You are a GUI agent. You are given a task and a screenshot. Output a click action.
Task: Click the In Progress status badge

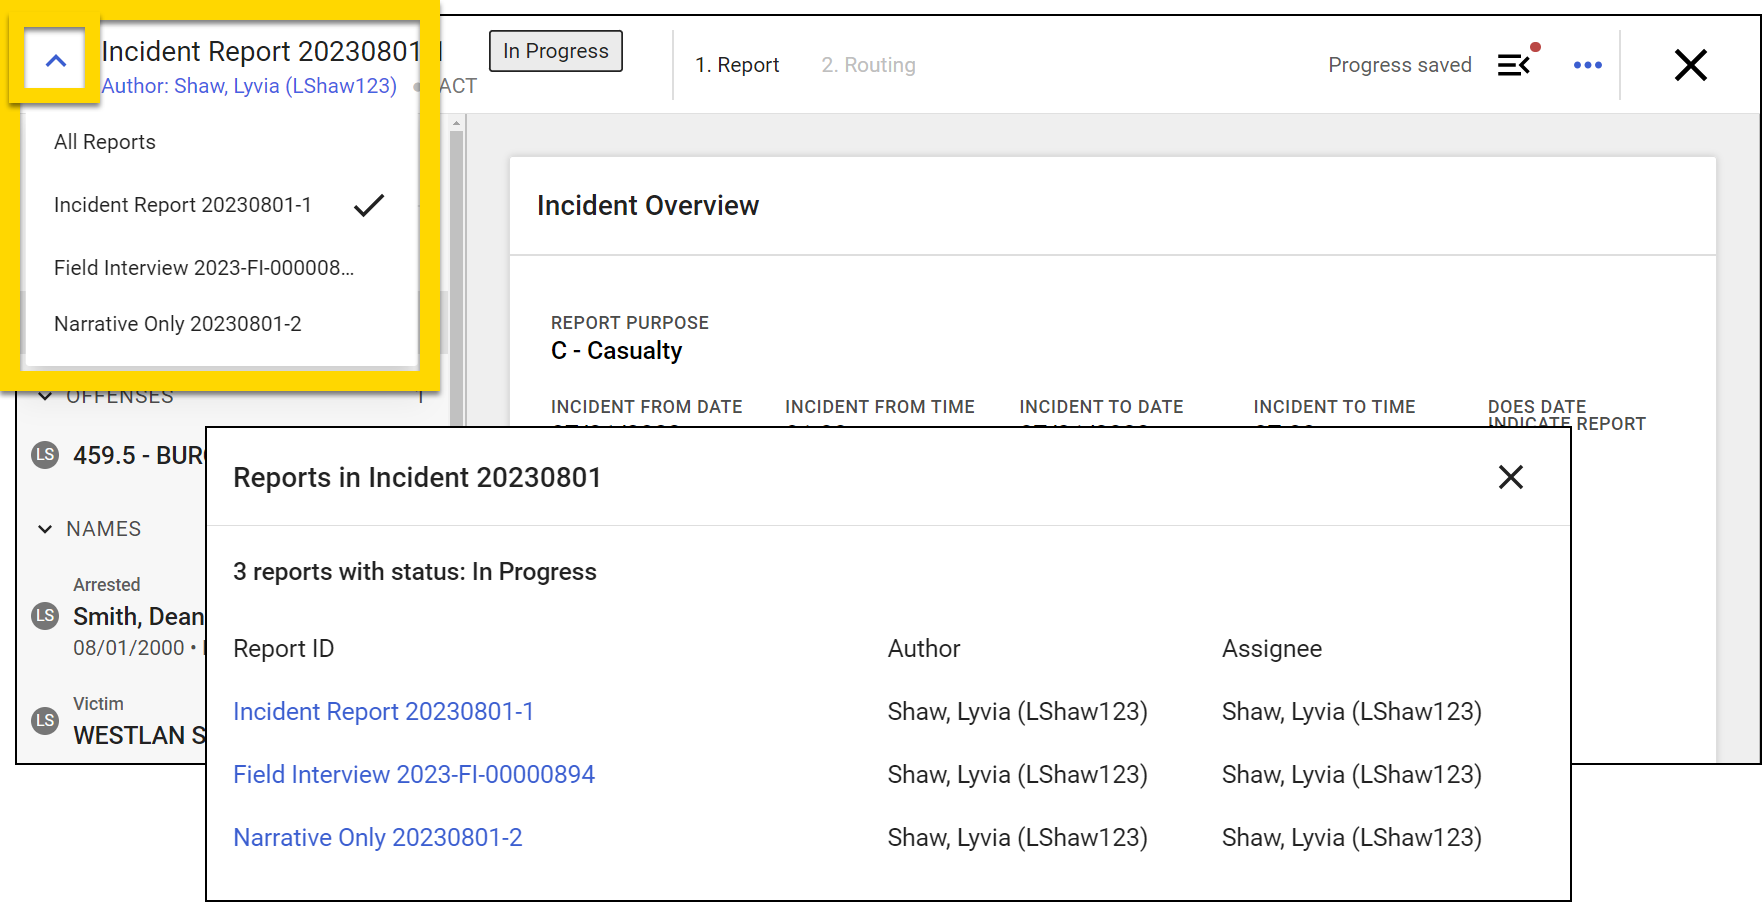click(x=555, y=50)
